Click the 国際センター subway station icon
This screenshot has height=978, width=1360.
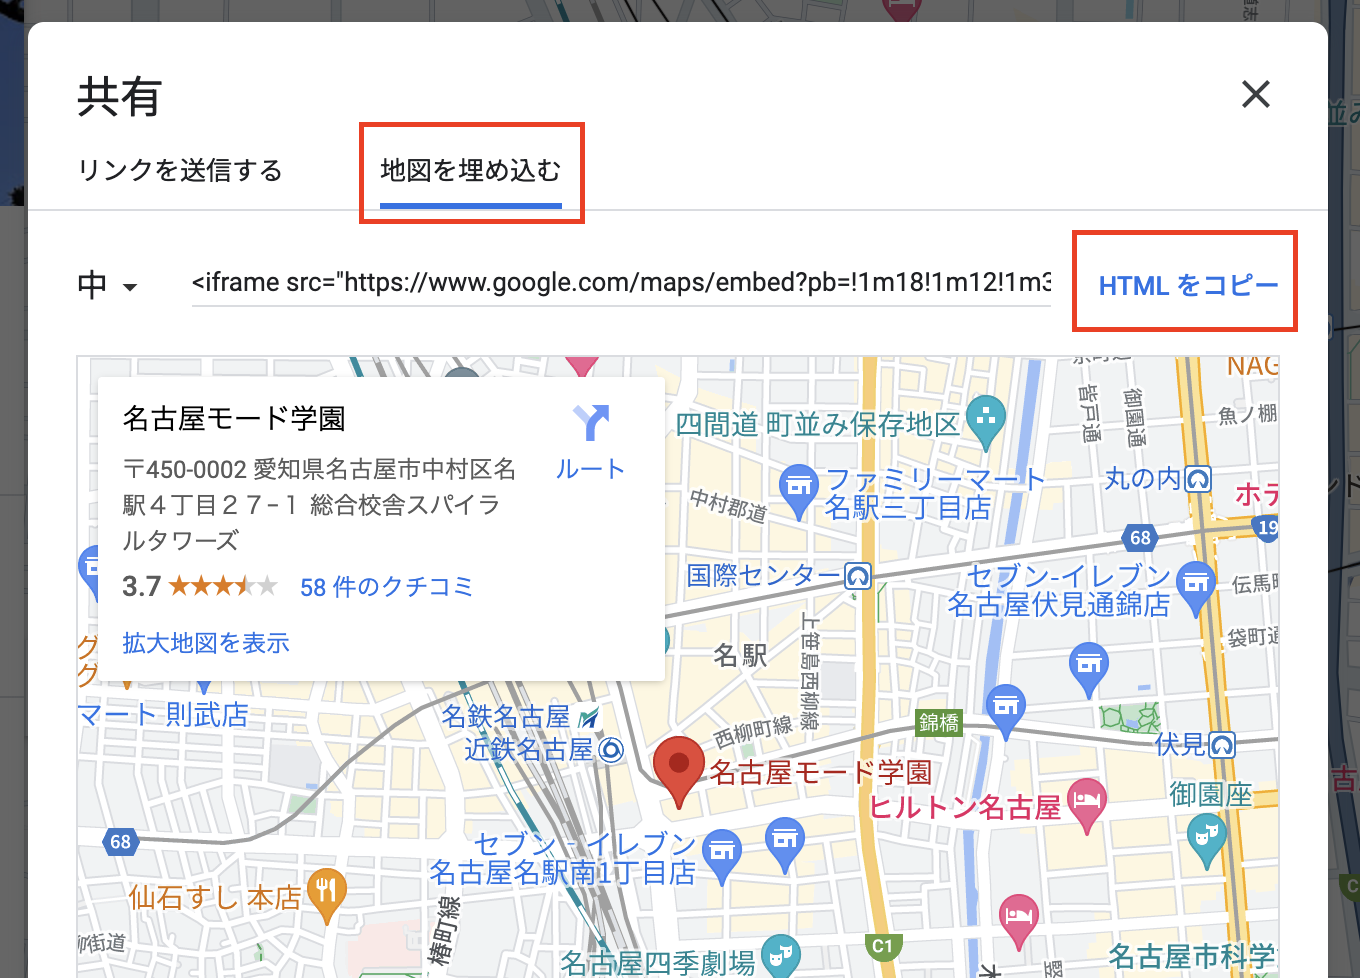[x=858, y=576]
